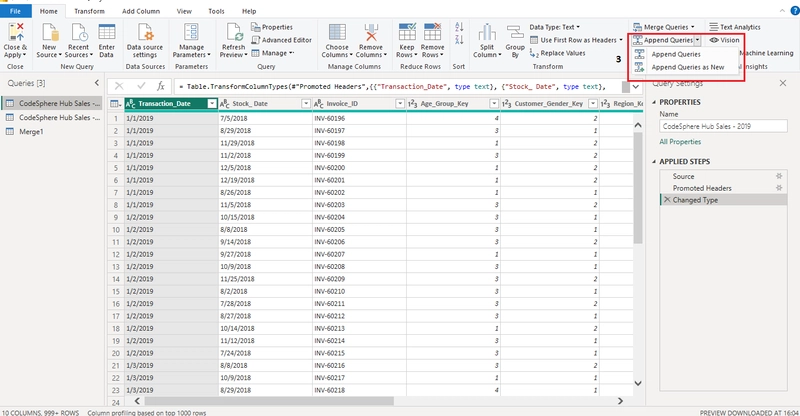Image resolution: width=800 pixels, height=416 pixels.
Task: Switch to the View tab
Action: (184, 11)
